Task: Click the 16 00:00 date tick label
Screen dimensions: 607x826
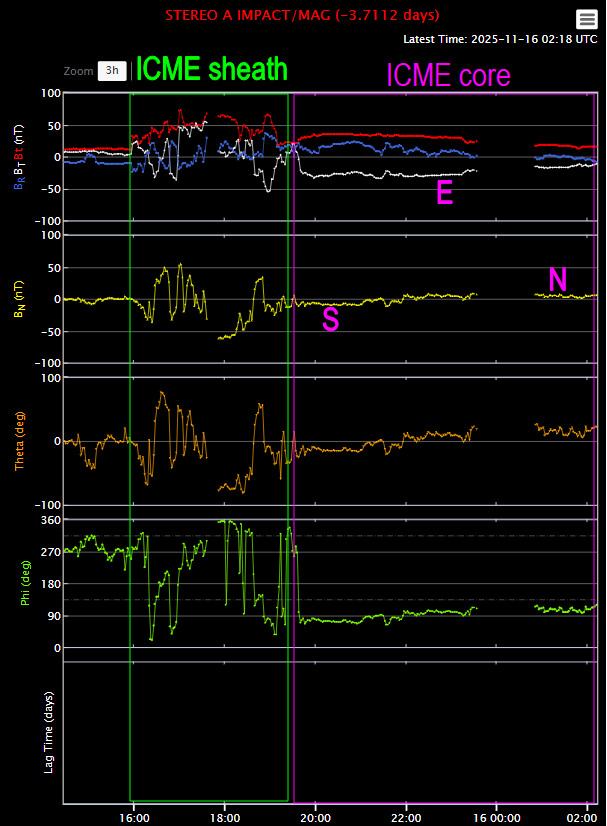Action: 497,818
